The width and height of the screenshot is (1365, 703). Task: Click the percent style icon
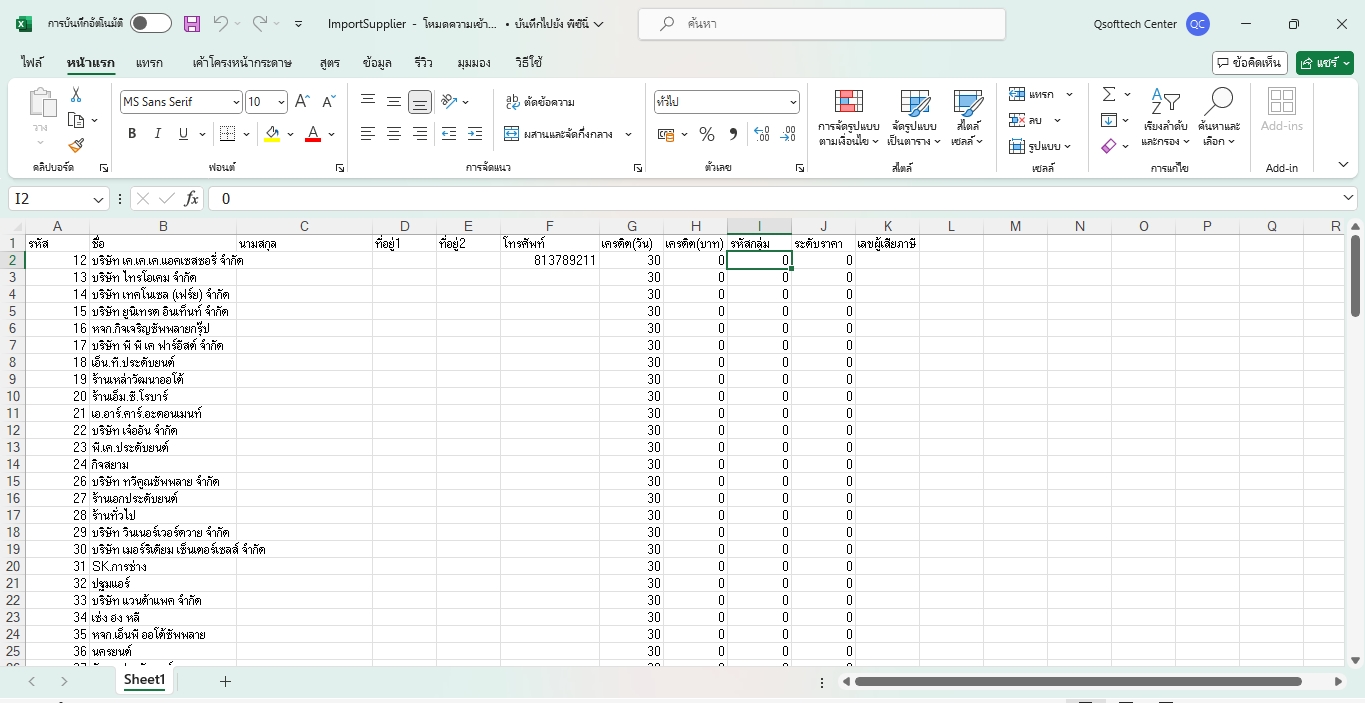[707, 134]
